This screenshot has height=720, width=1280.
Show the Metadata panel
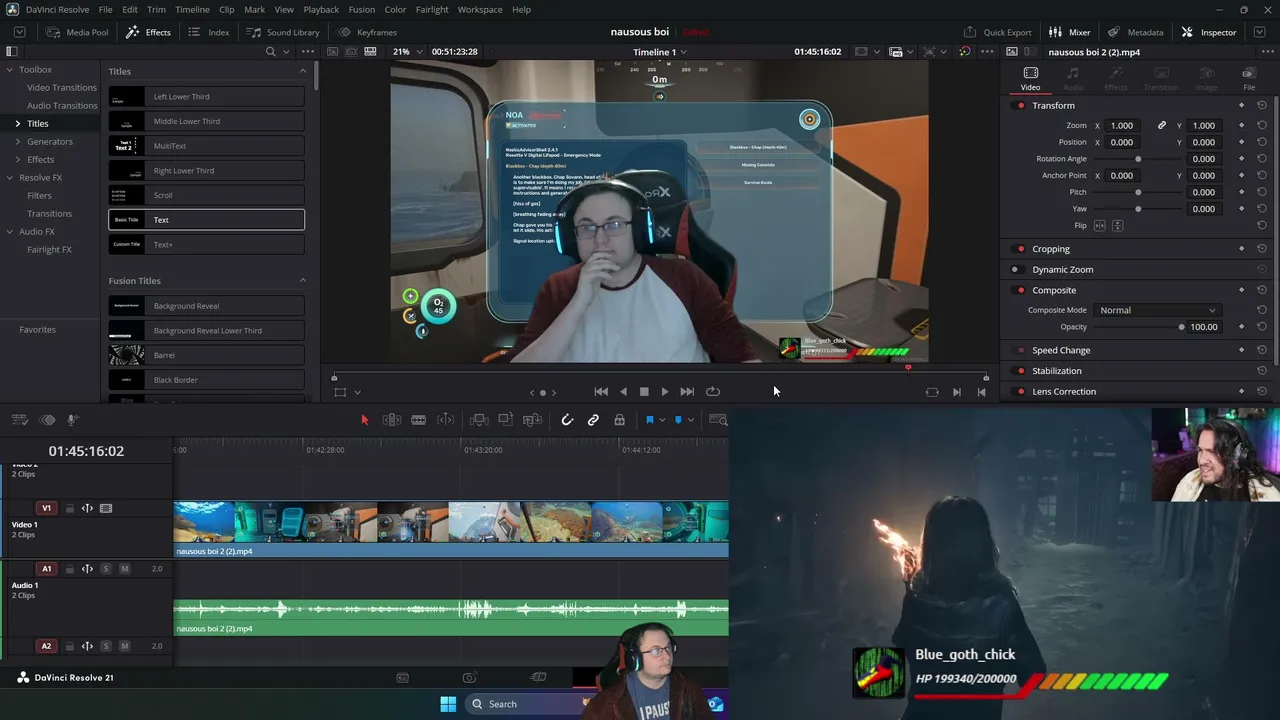pos(1136,32)
